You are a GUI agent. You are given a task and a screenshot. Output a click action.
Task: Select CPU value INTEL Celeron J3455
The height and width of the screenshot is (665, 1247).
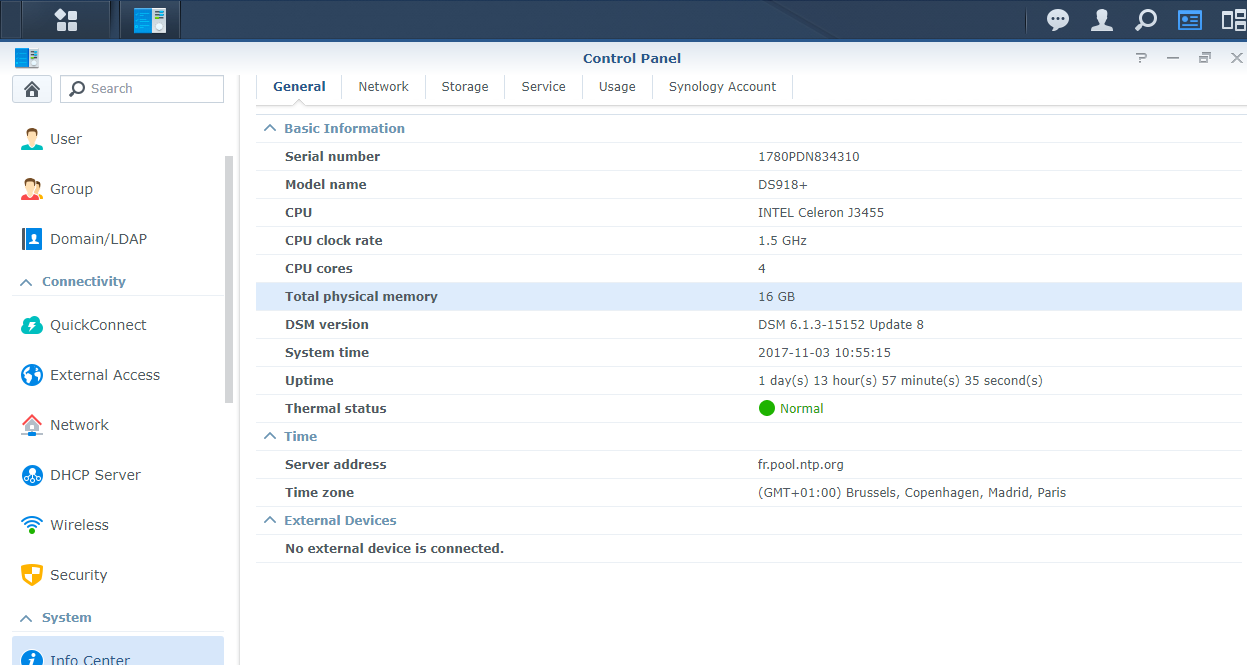(x=821, y=213)
